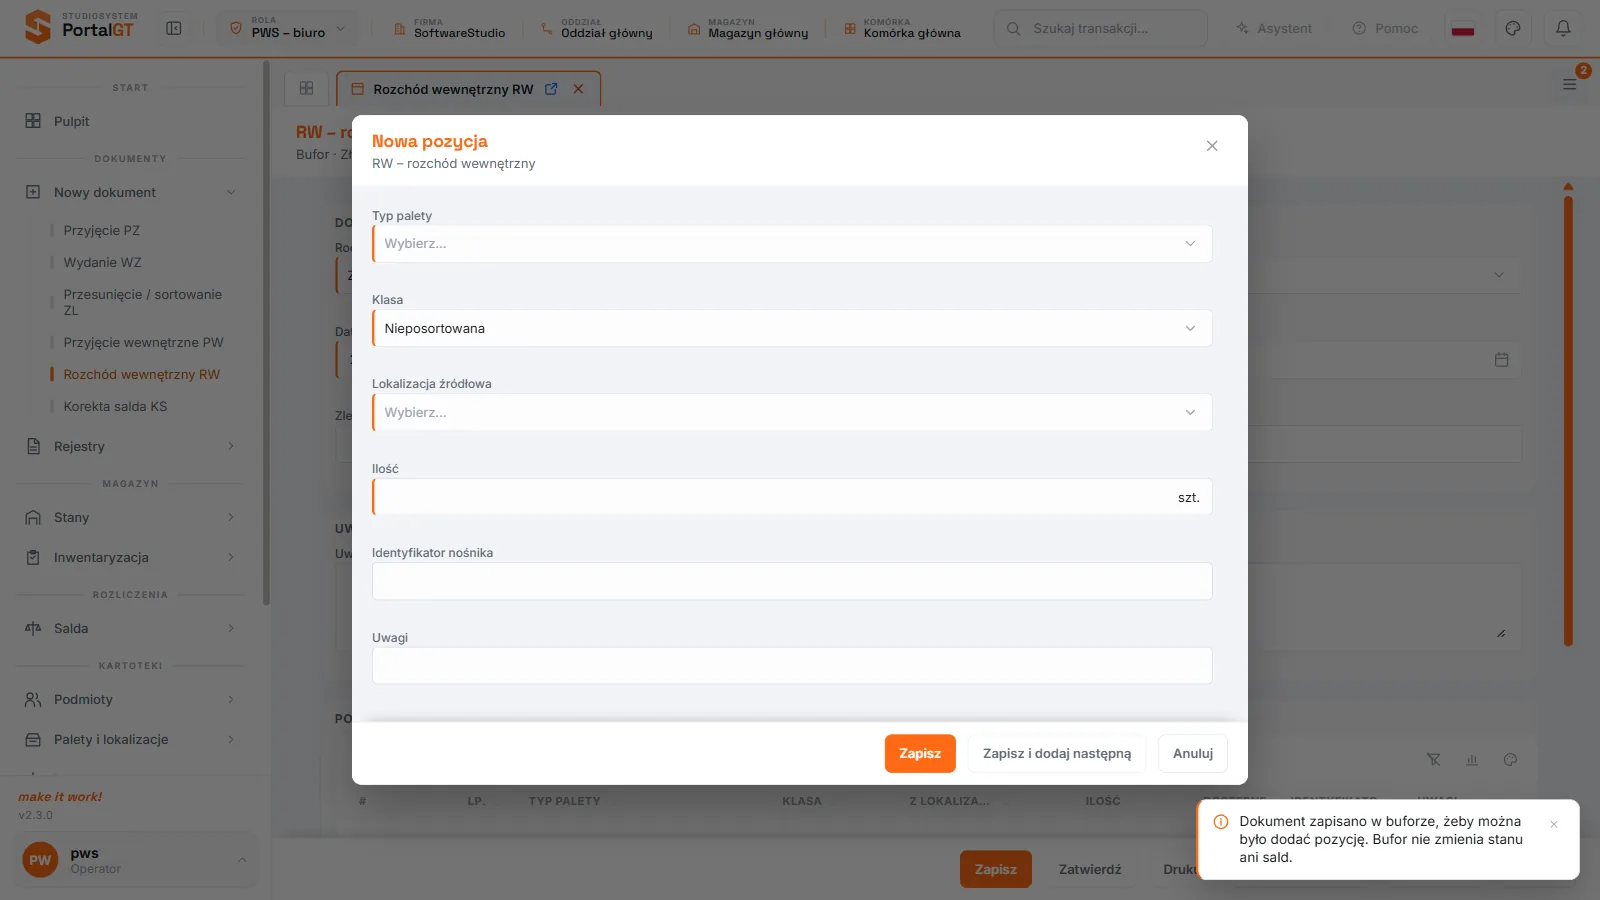1600x900 pixels.
Task: Expand the Salda menu
Action: [x=131, y=628]
